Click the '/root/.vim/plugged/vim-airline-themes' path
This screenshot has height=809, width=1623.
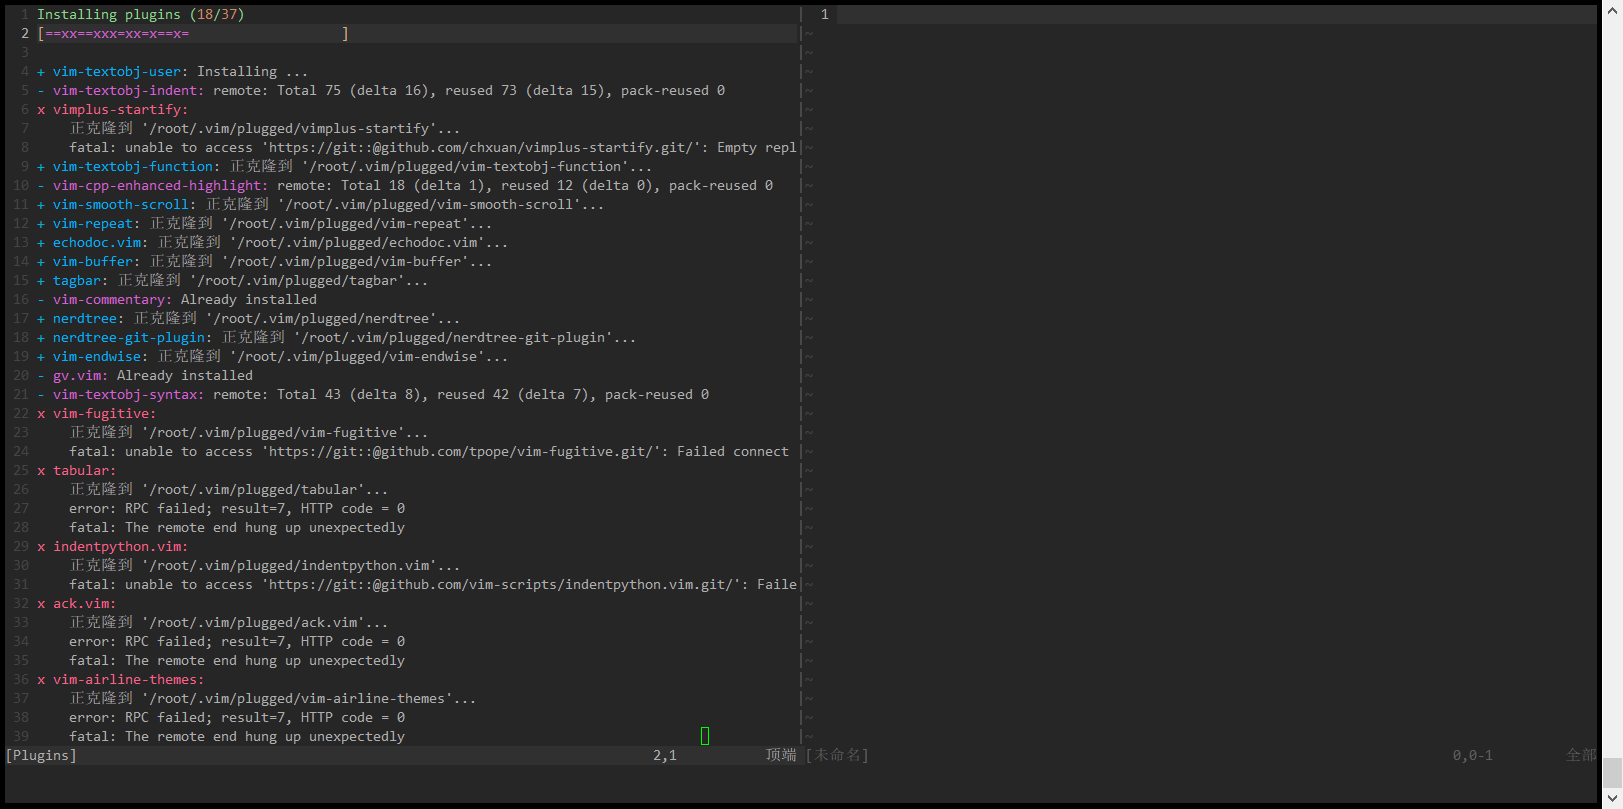tap(297, 698)
